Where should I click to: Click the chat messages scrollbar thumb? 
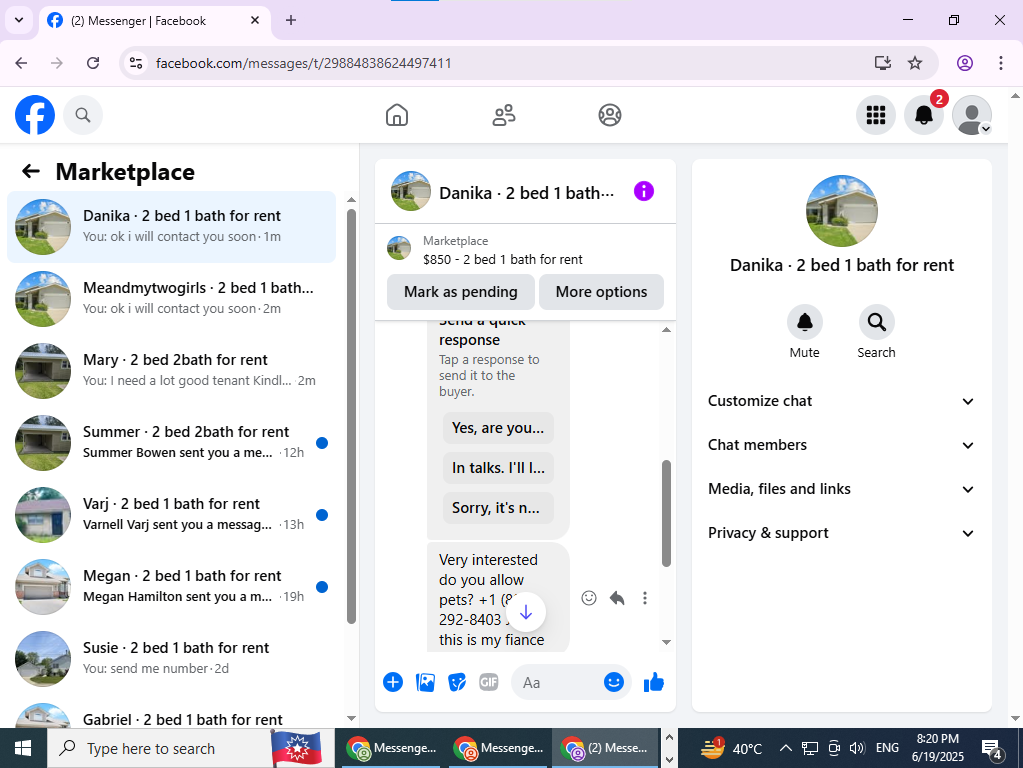pyautogui.click(x=666, y=513)
